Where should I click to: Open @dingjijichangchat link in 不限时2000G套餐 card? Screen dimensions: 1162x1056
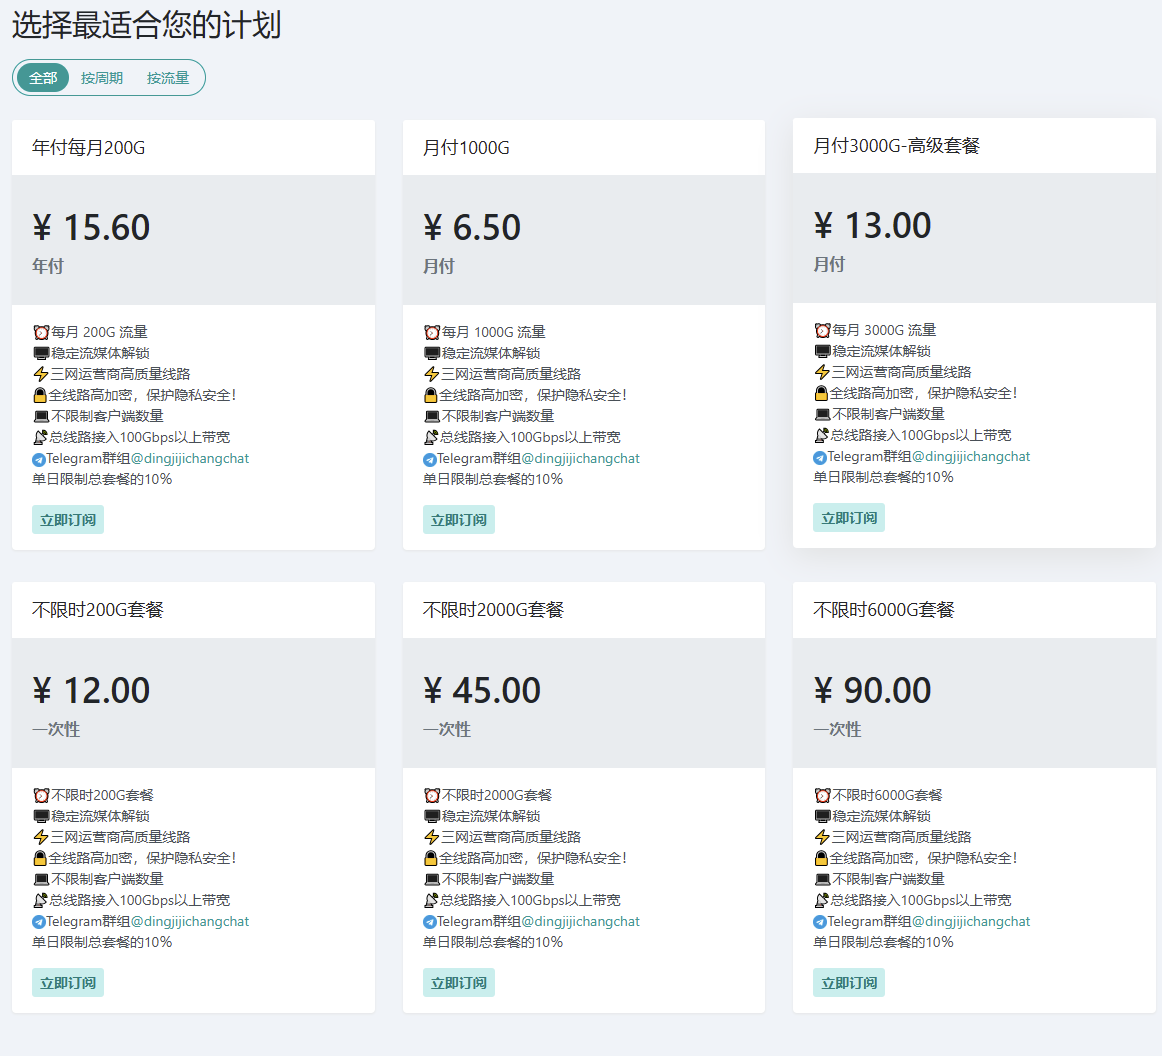580,922
